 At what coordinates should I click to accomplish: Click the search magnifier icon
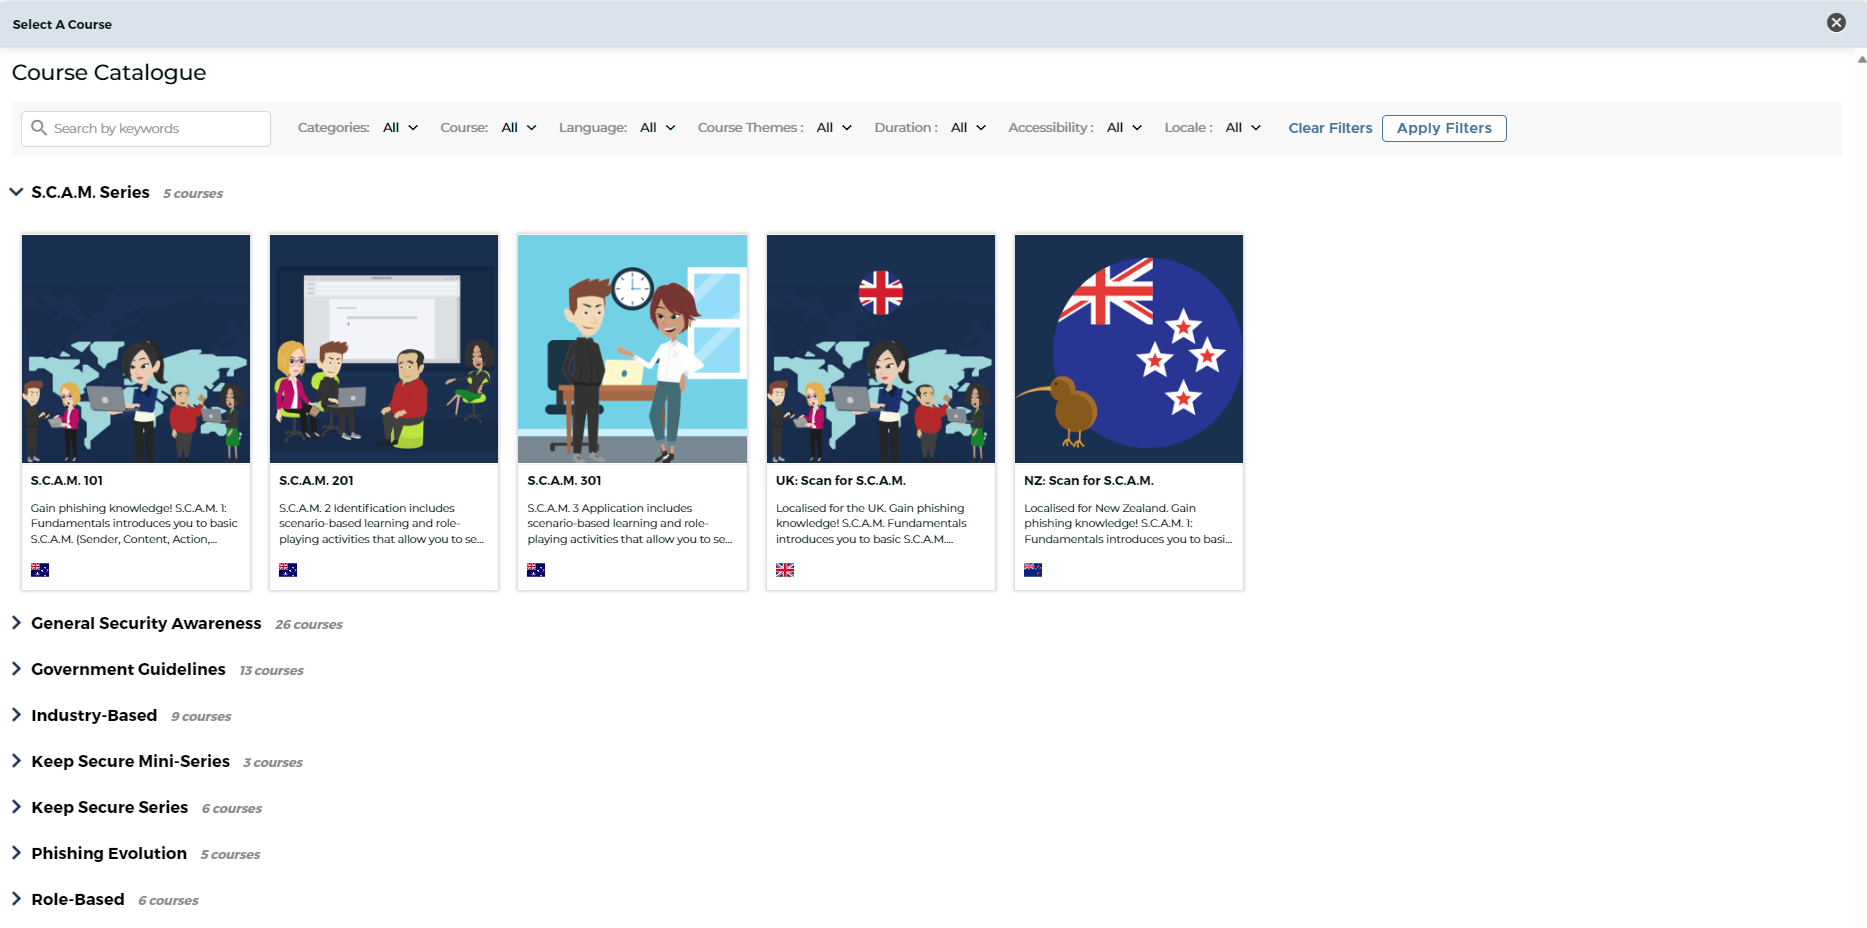39,128
